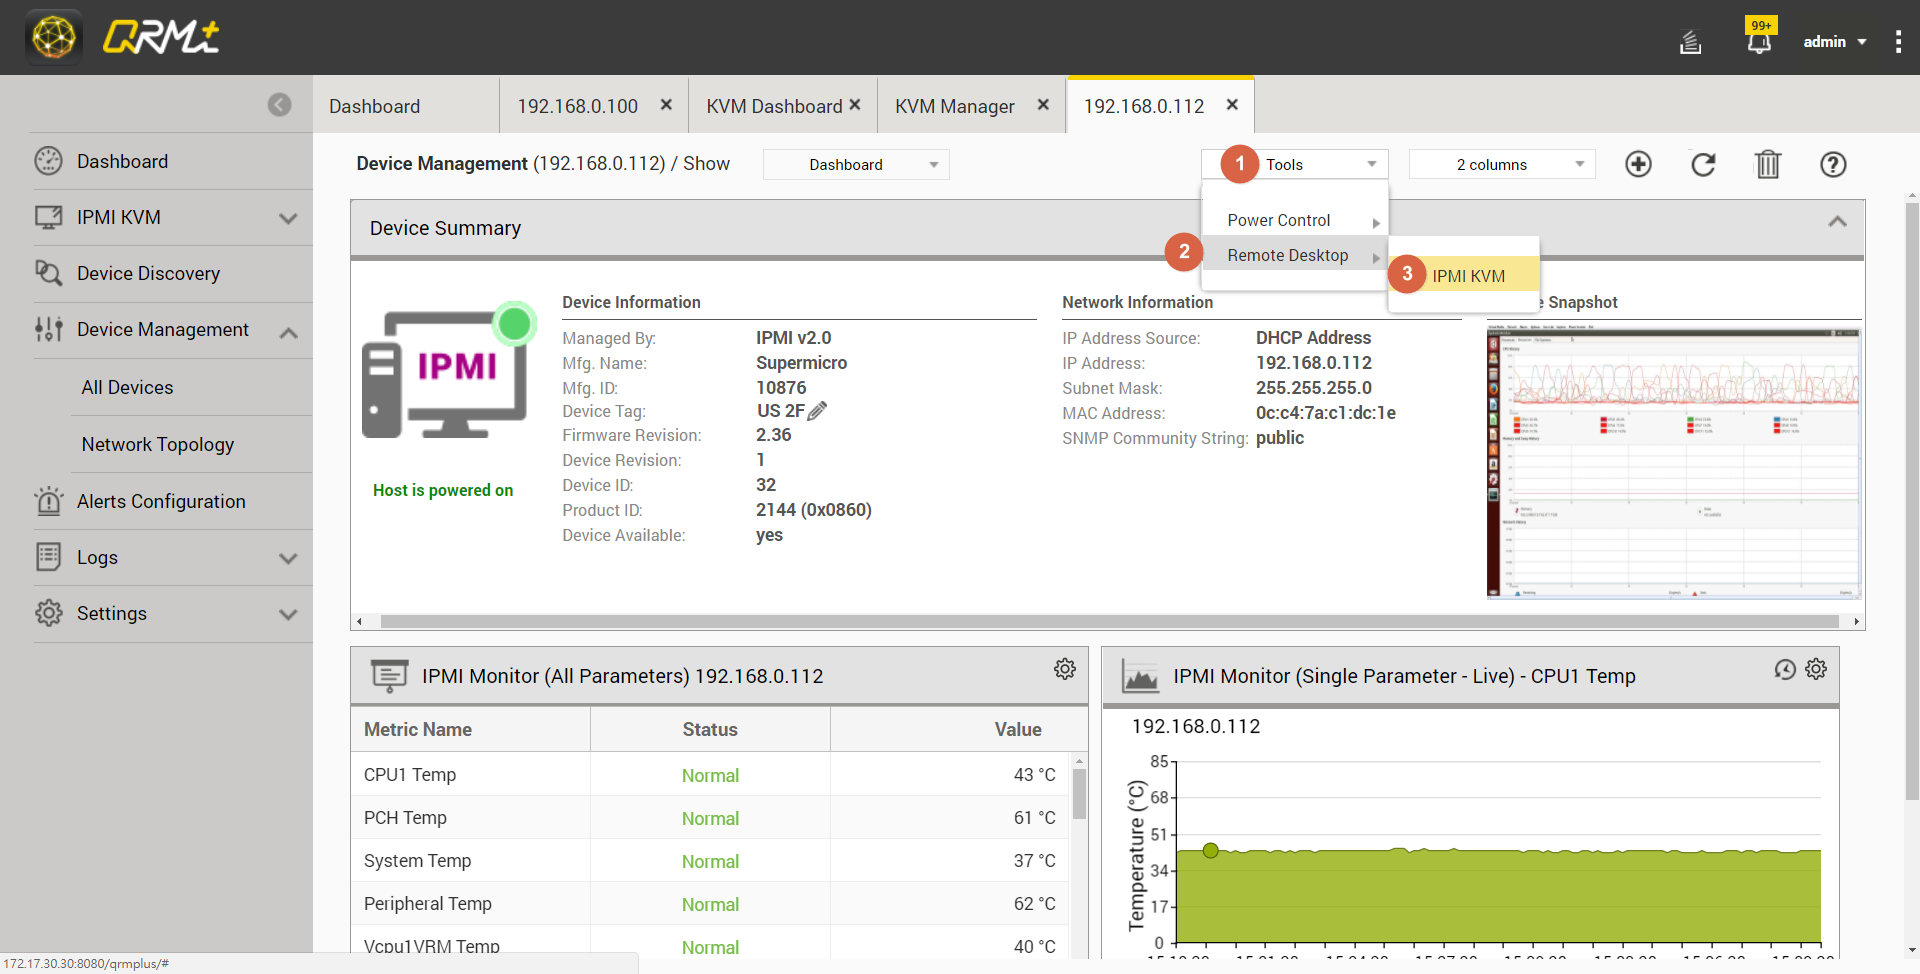
Task: Open the Dashboard view dropdown
Action: pos(855,164)
